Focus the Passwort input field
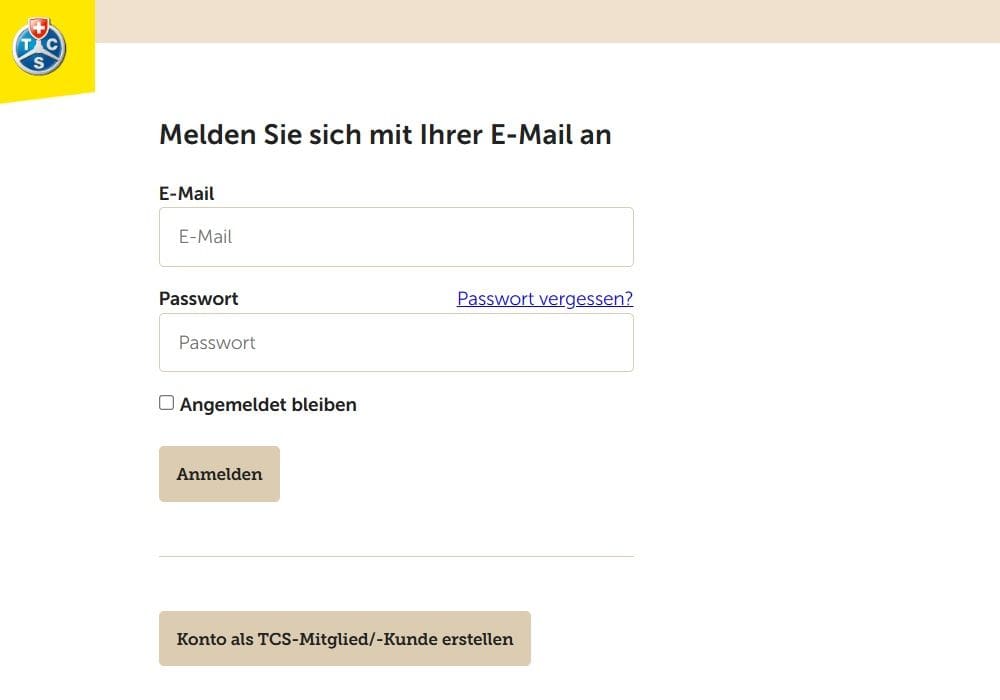 (x=396, y=342)
